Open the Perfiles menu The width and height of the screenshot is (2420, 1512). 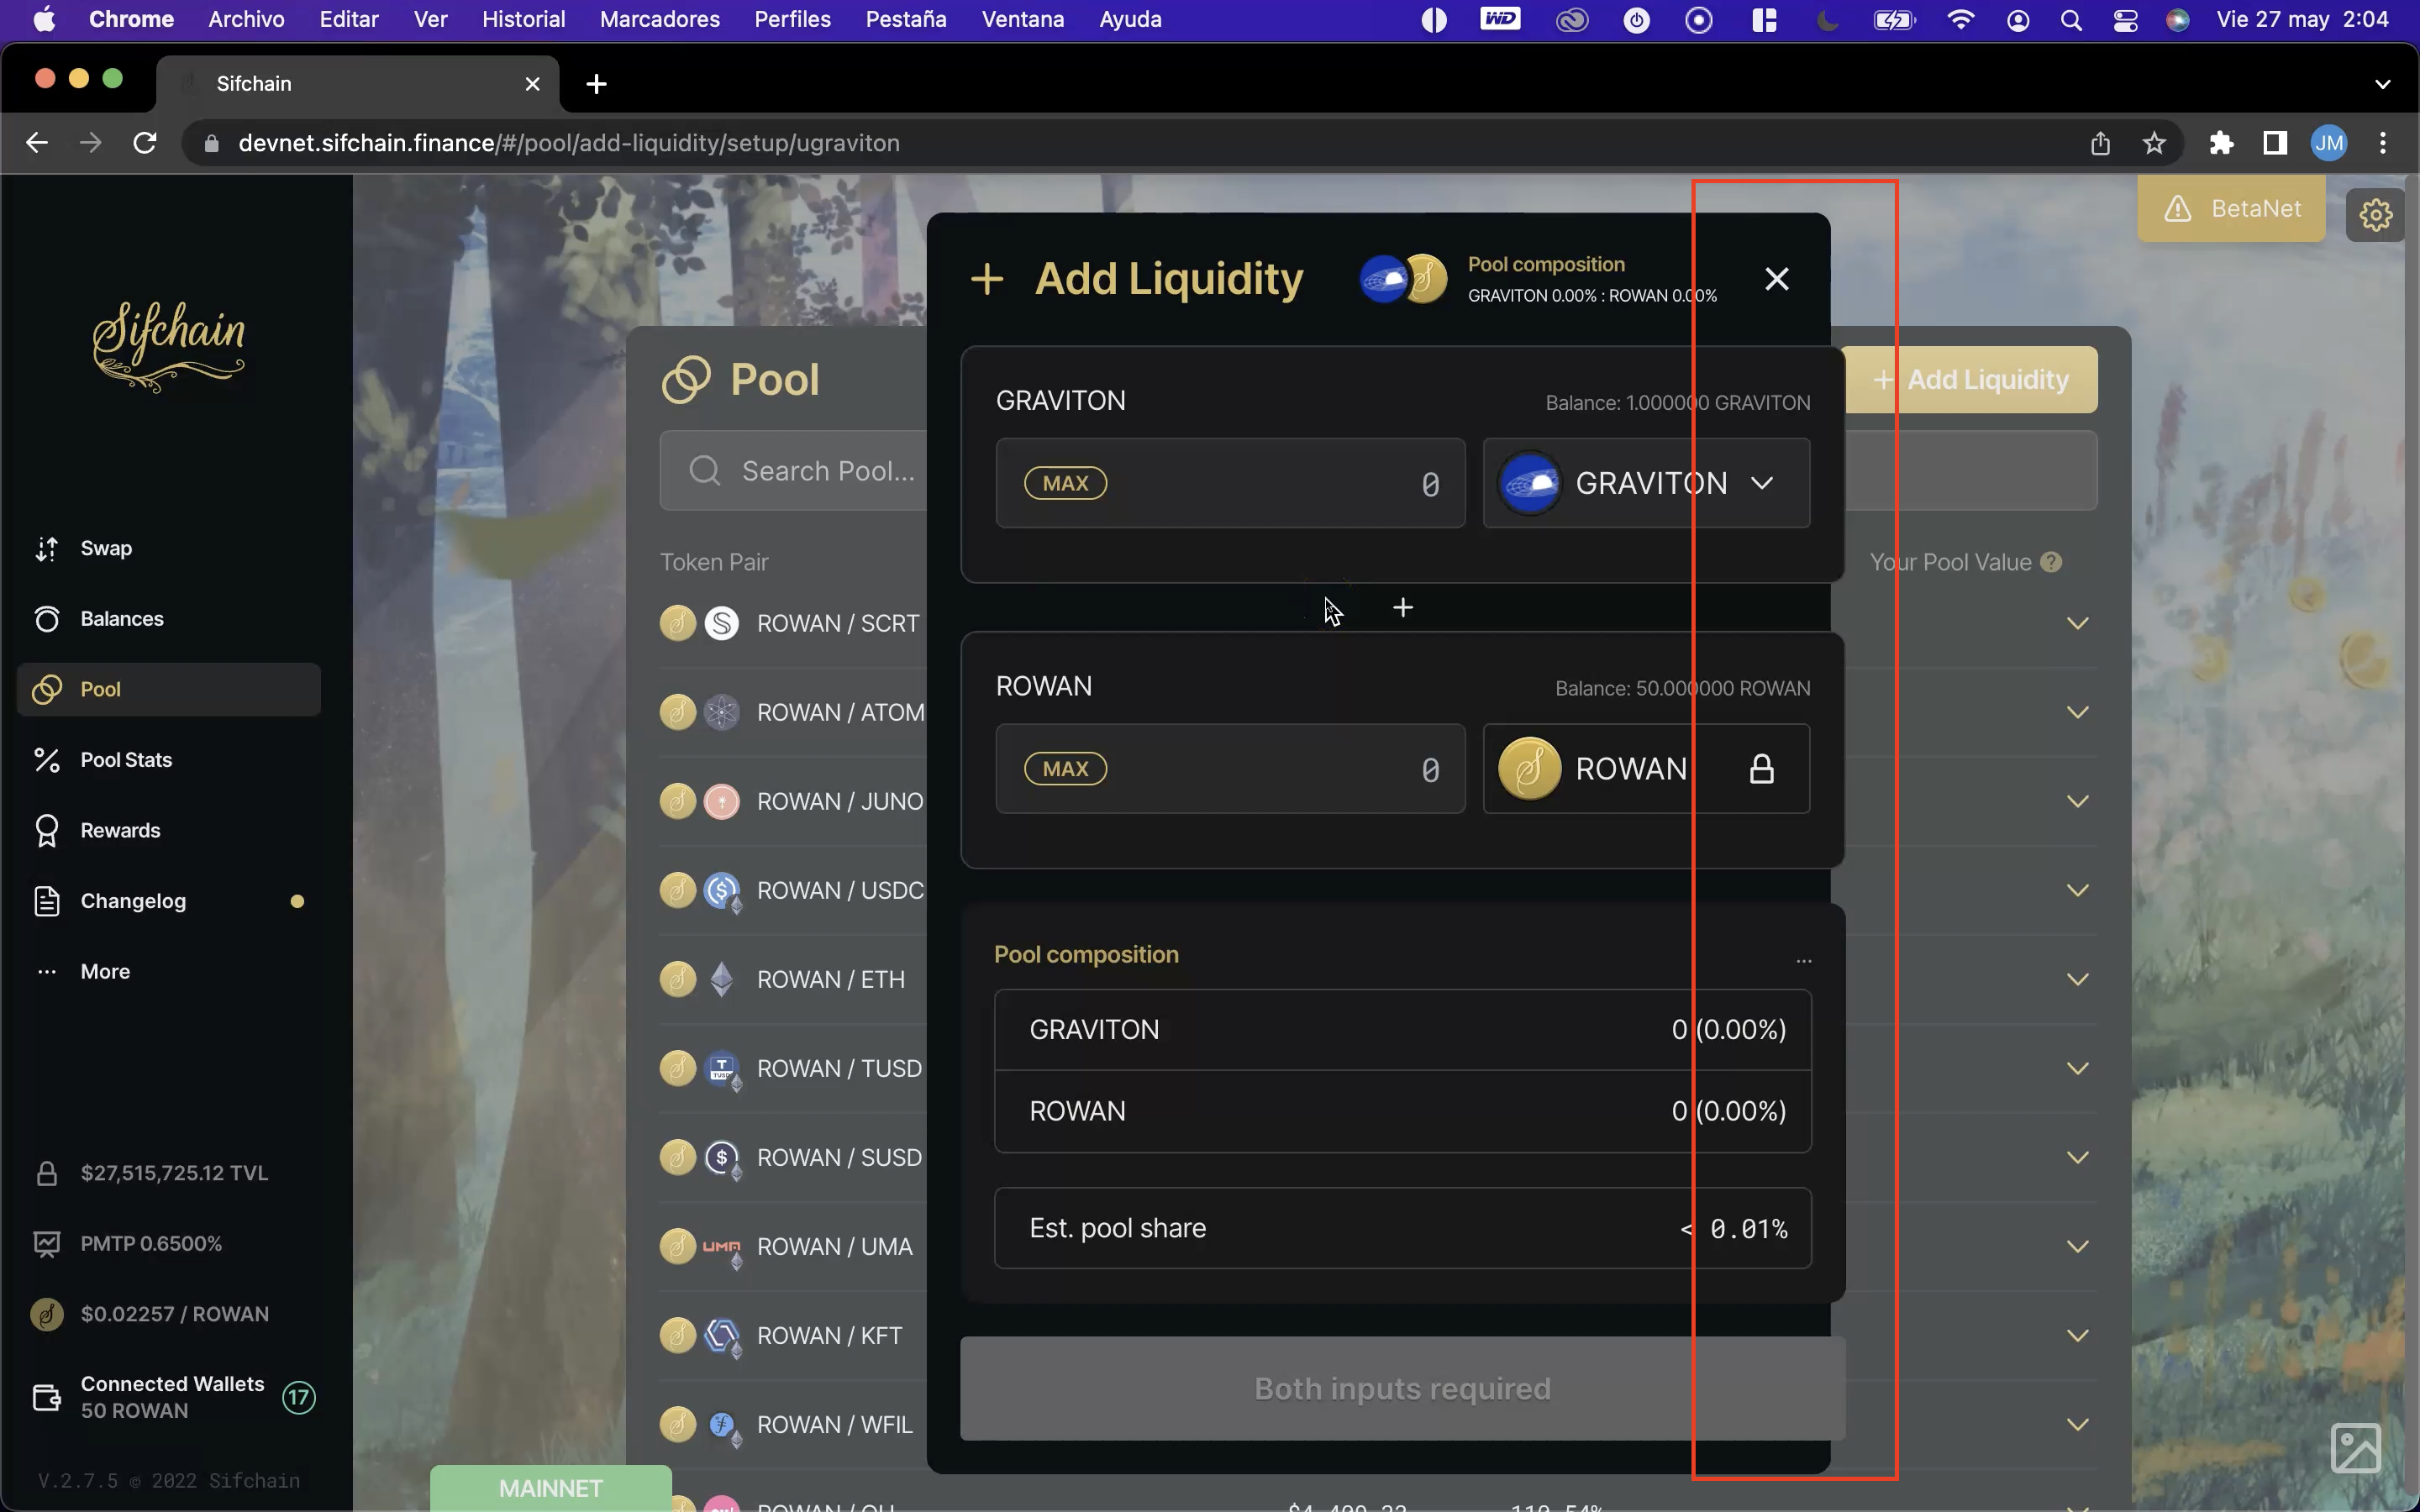[792, 19]
